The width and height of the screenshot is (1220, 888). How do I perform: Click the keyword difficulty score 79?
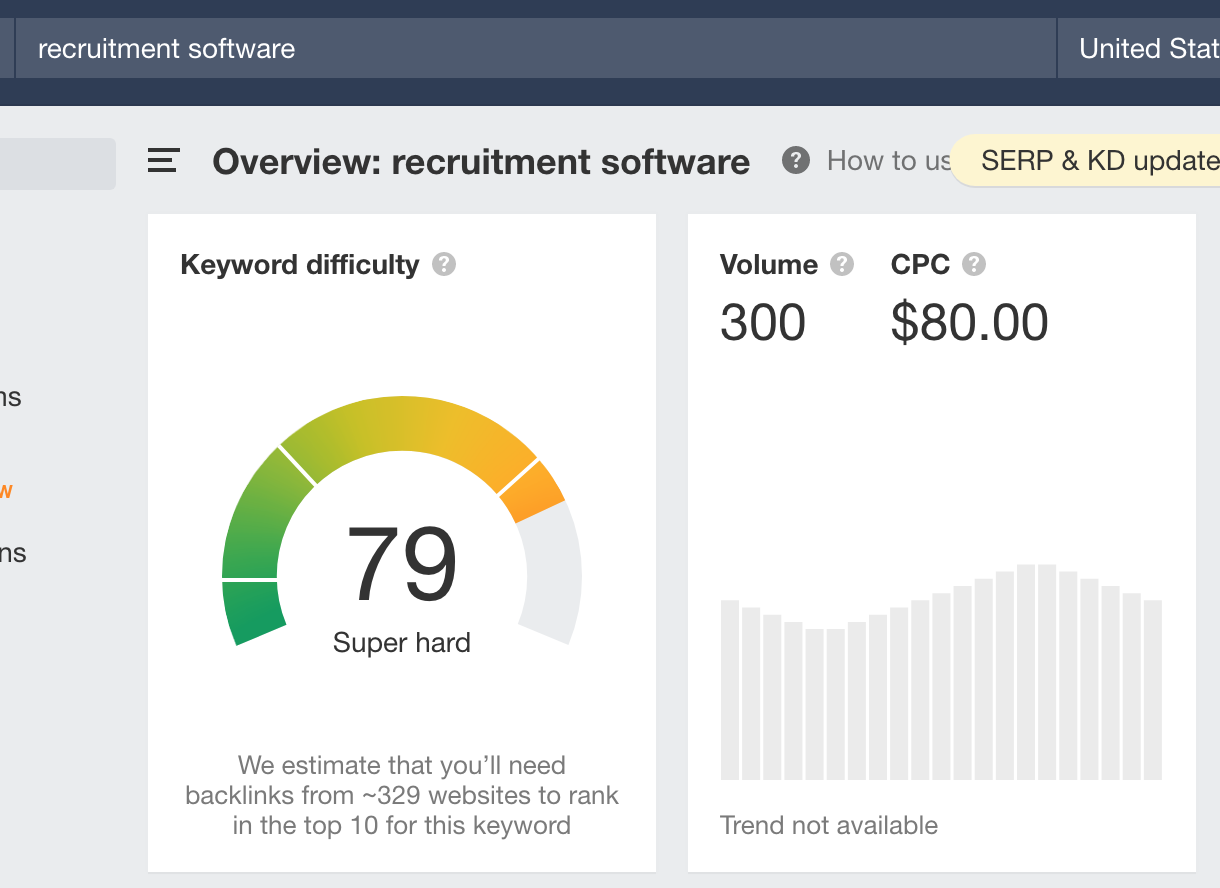pyautogui.click(x=401, y=565)
